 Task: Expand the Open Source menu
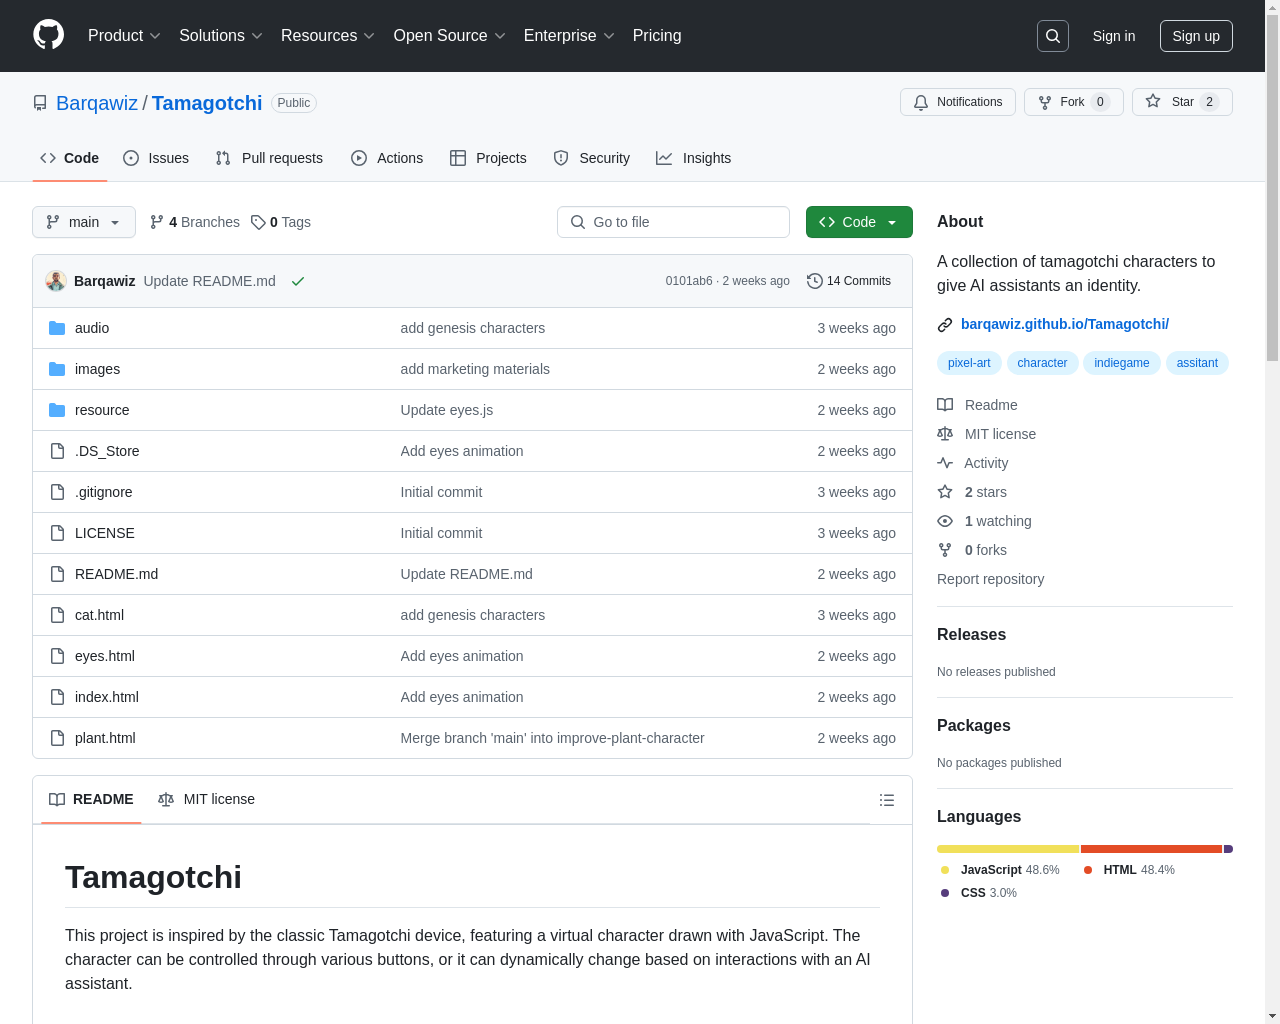coord(450,36)
